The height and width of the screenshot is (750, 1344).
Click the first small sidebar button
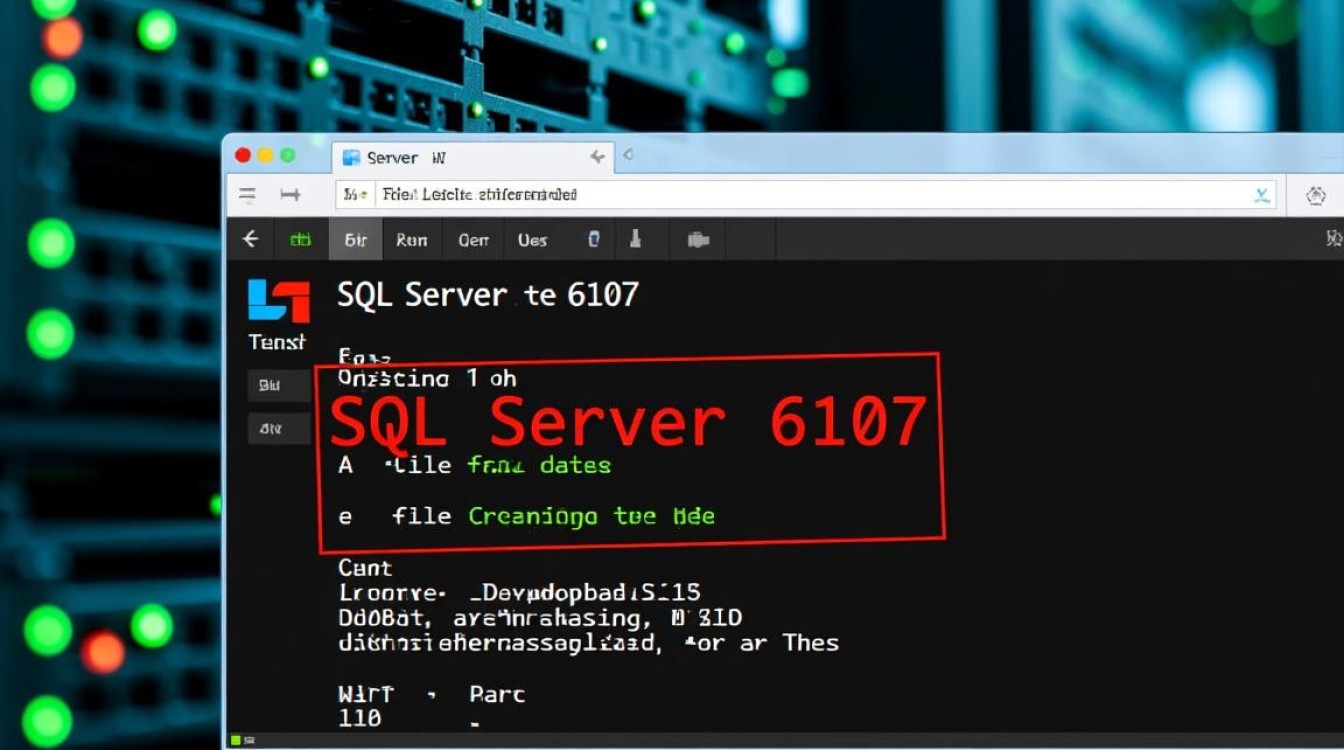pos(278,385)
